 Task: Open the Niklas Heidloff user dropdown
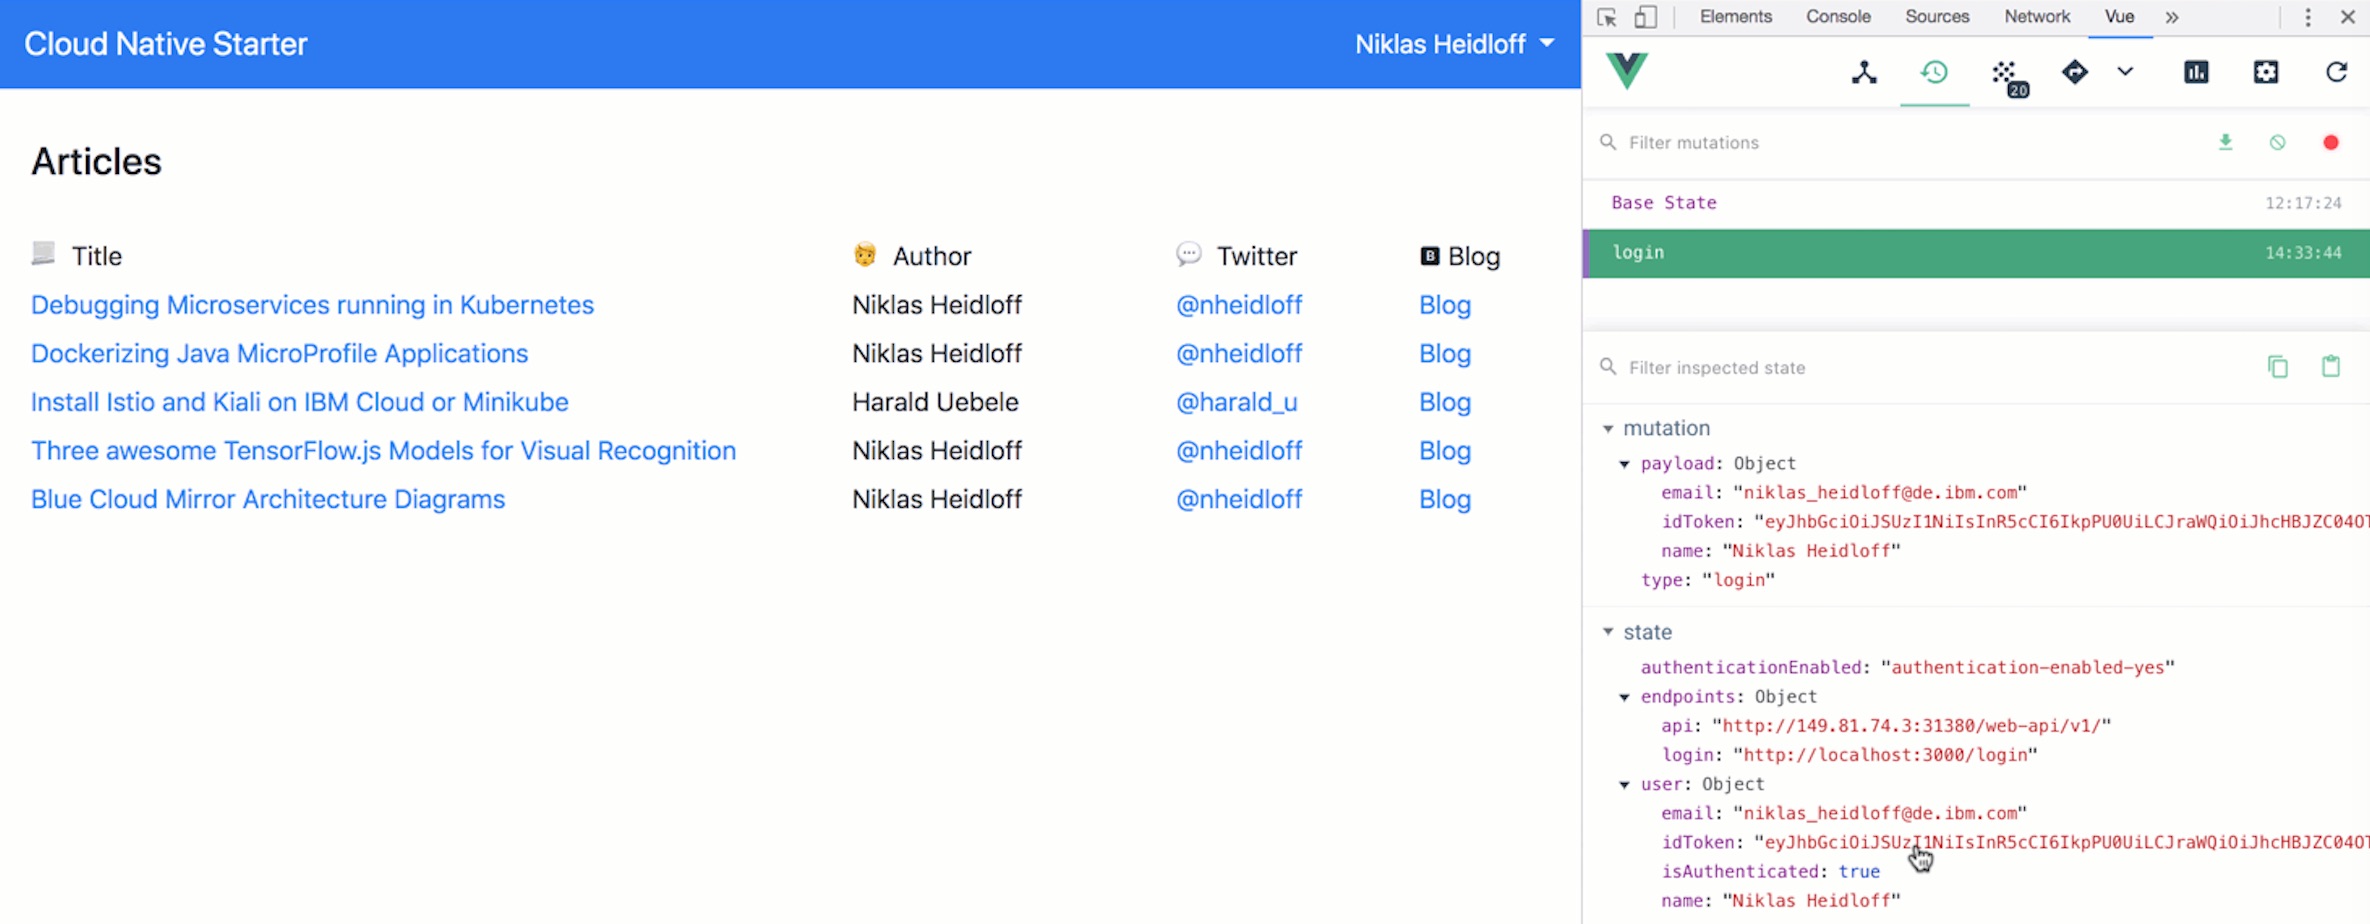(x=1454, y=44)
